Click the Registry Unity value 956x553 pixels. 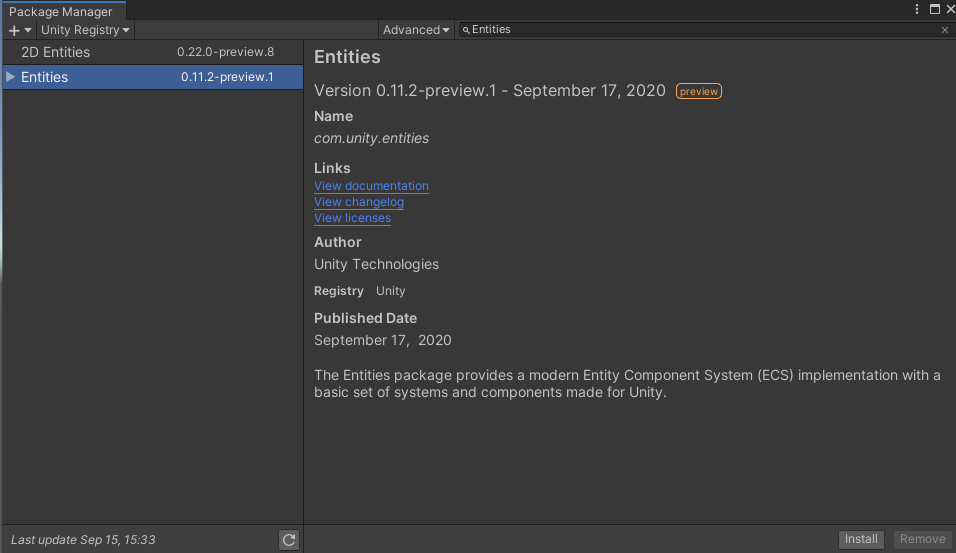pos(390,291)
